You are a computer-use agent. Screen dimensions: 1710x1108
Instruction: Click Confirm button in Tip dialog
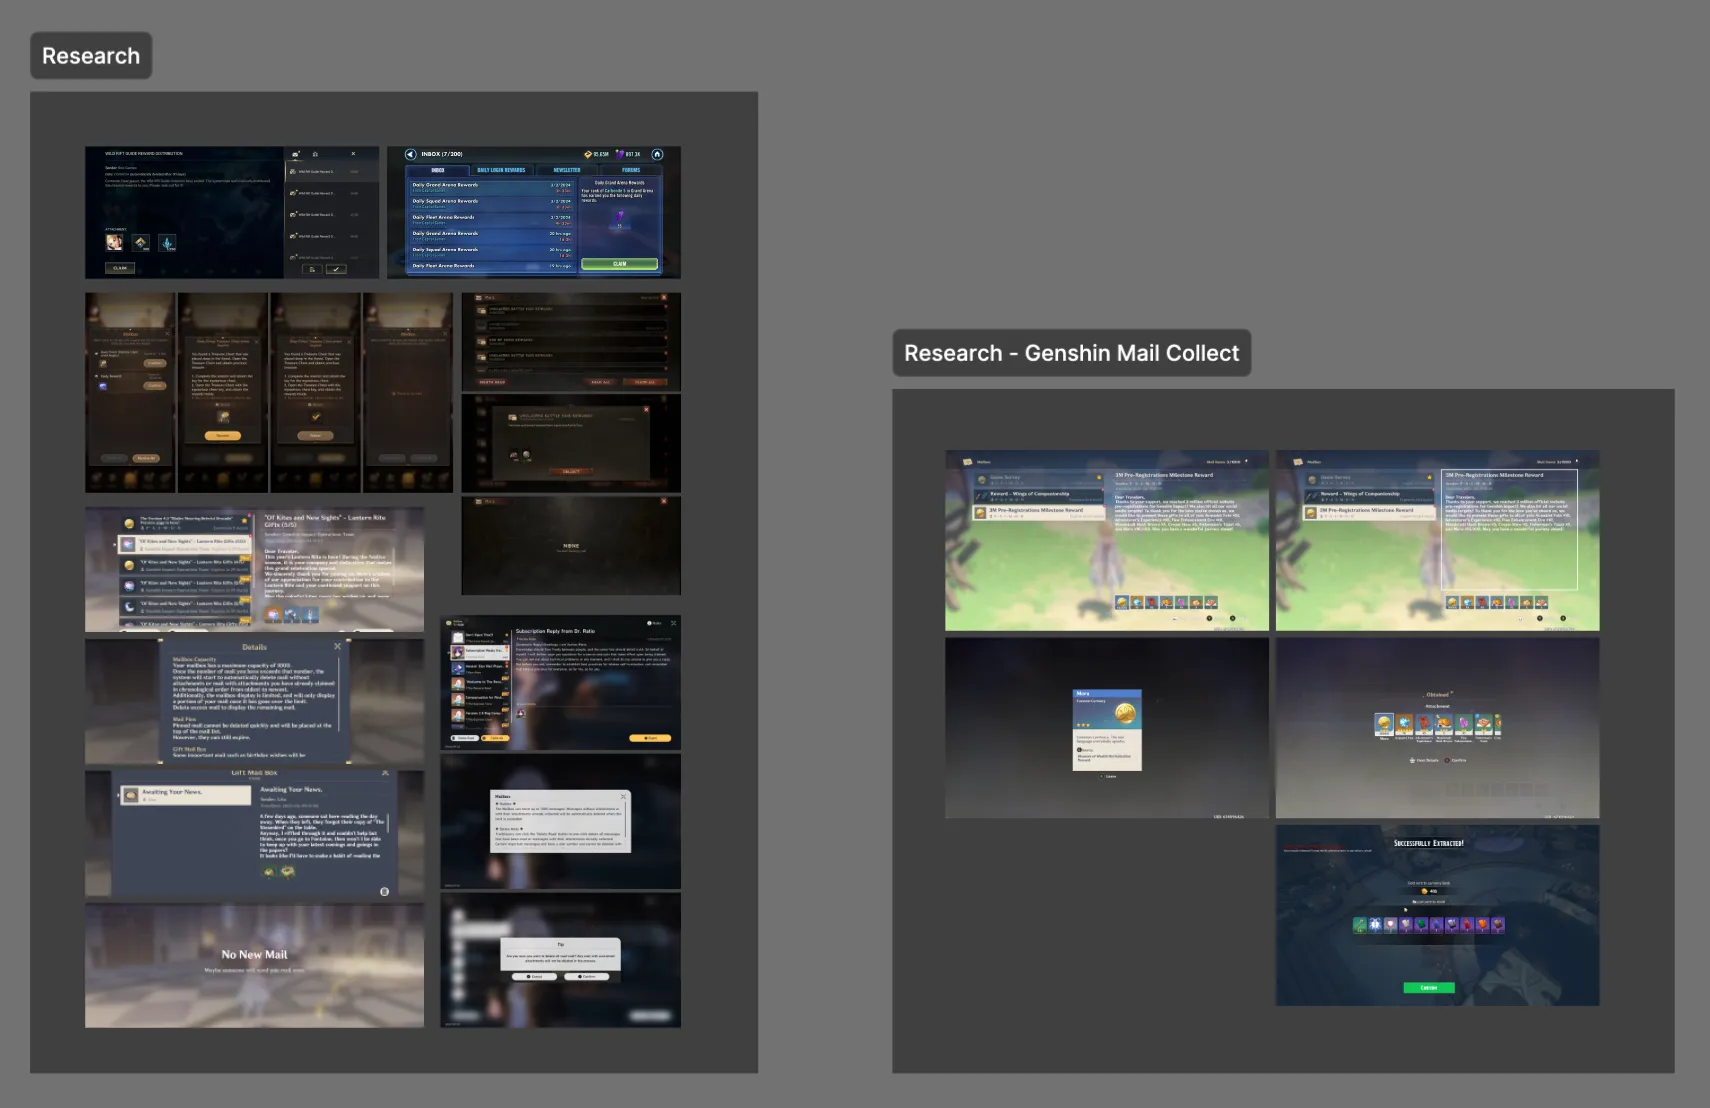coord(587,976)
